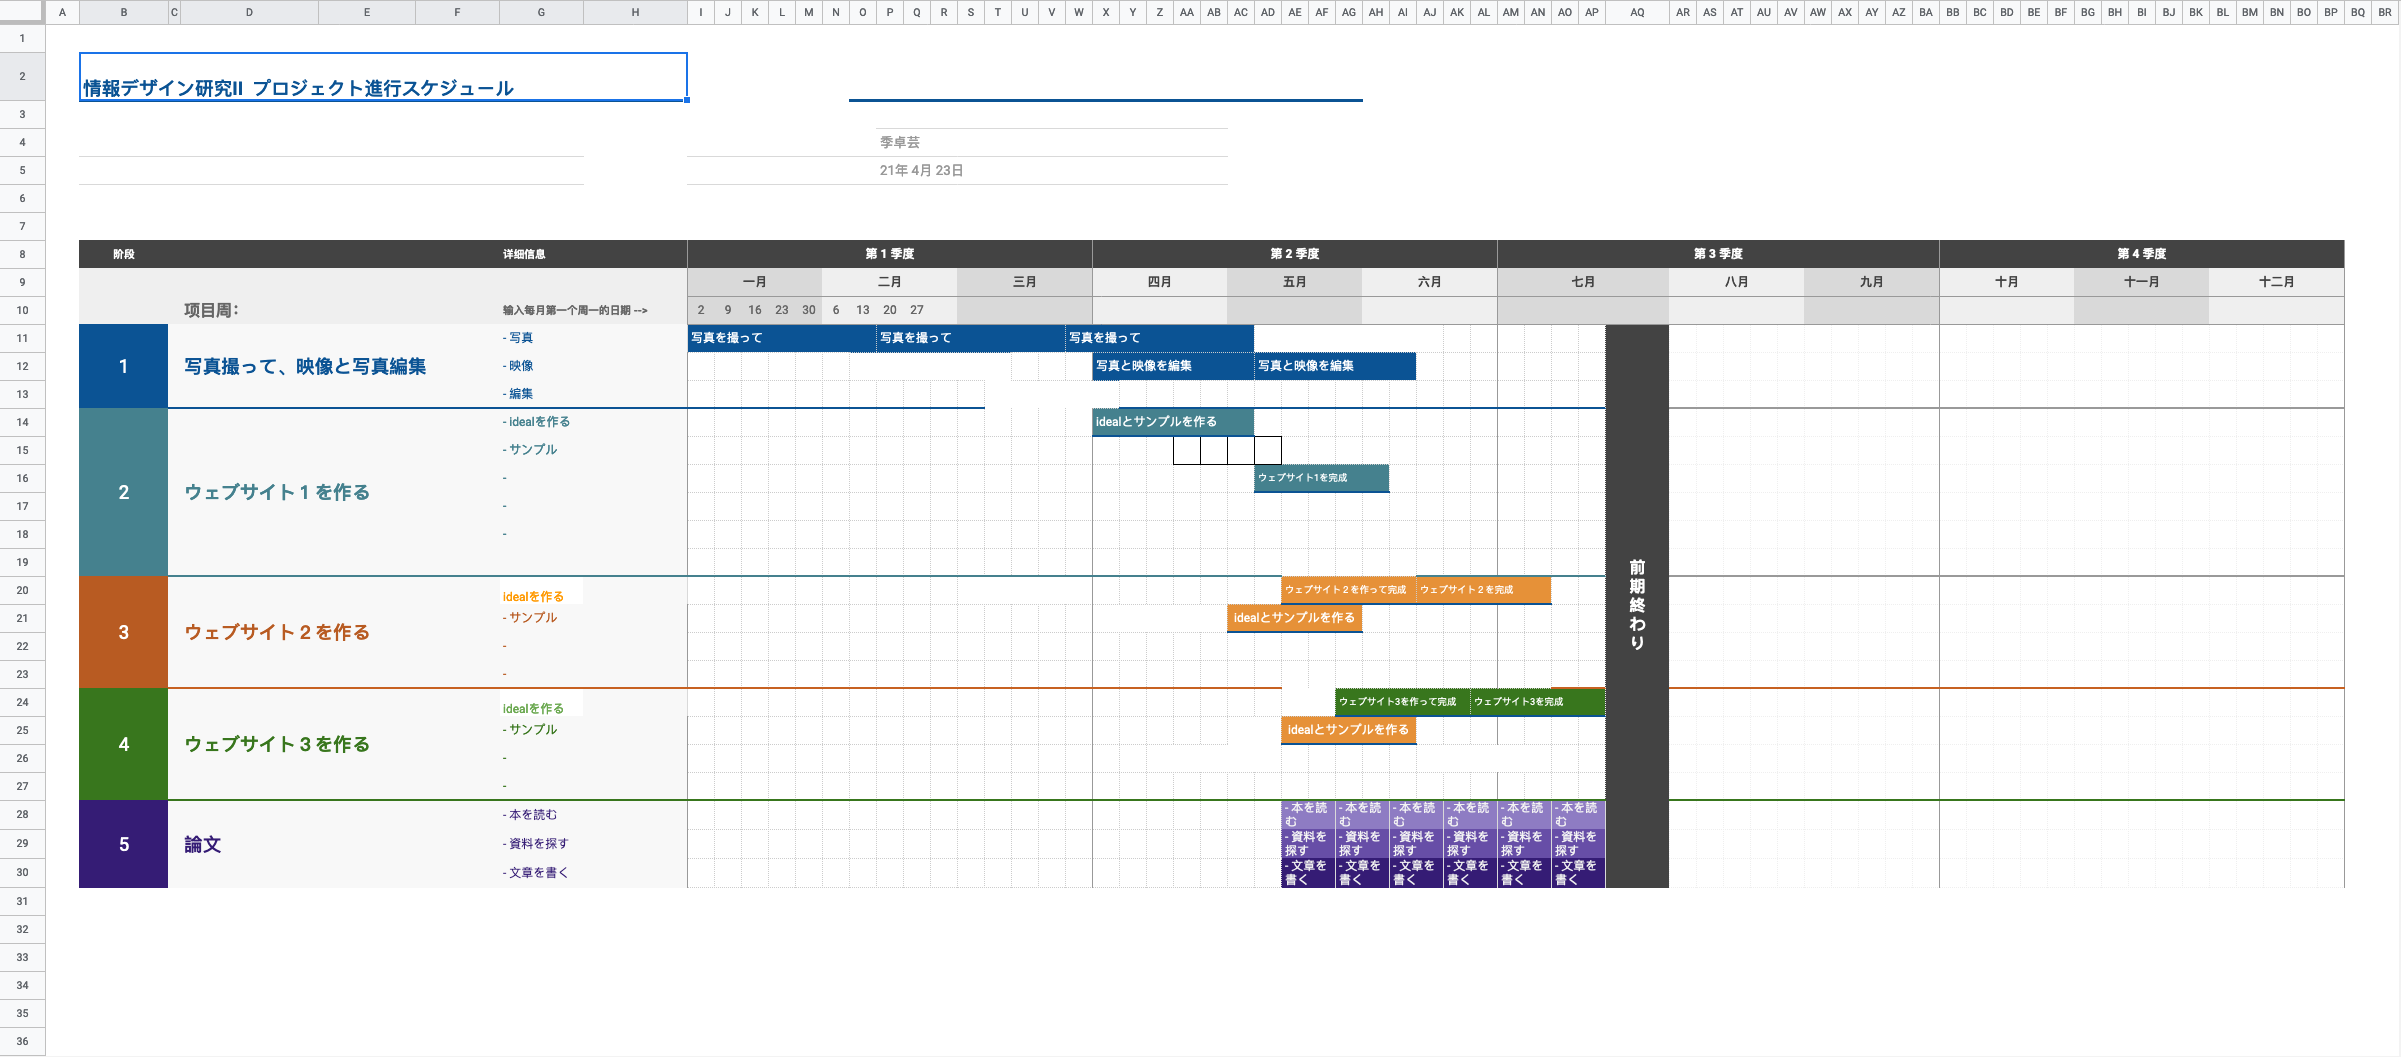
Task: Select the 十二月 month header cell
Action: [2275, 282]
